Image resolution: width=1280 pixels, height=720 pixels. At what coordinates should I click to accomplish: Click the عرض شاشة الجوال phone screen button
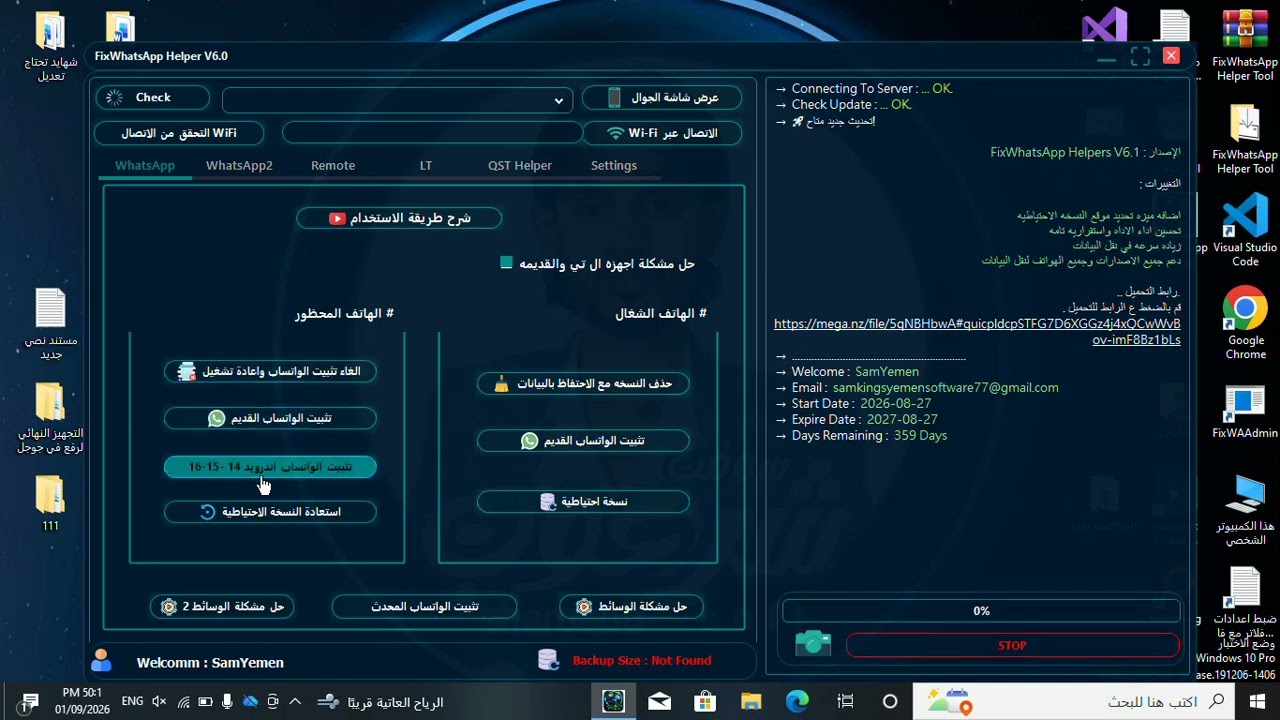click(662, 98)
